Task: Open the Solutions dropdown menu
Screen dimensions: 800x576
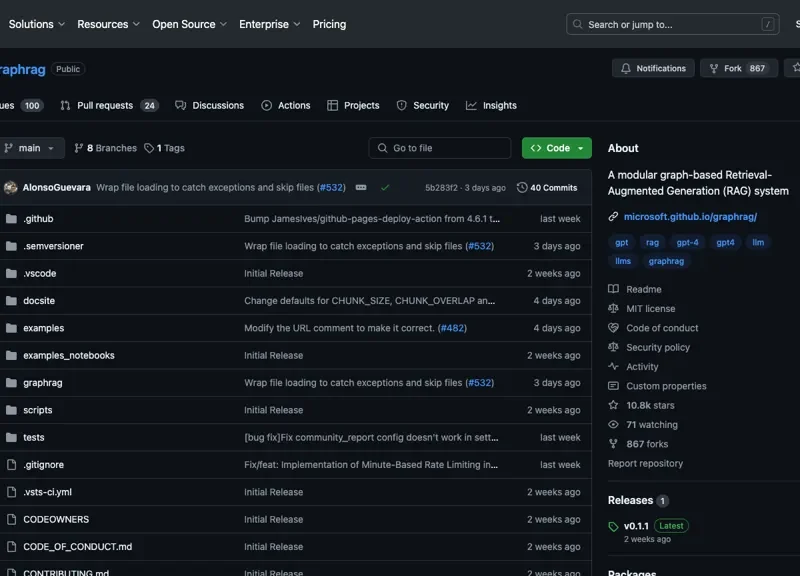Action: pyautogui.click(x=37, y=24)
